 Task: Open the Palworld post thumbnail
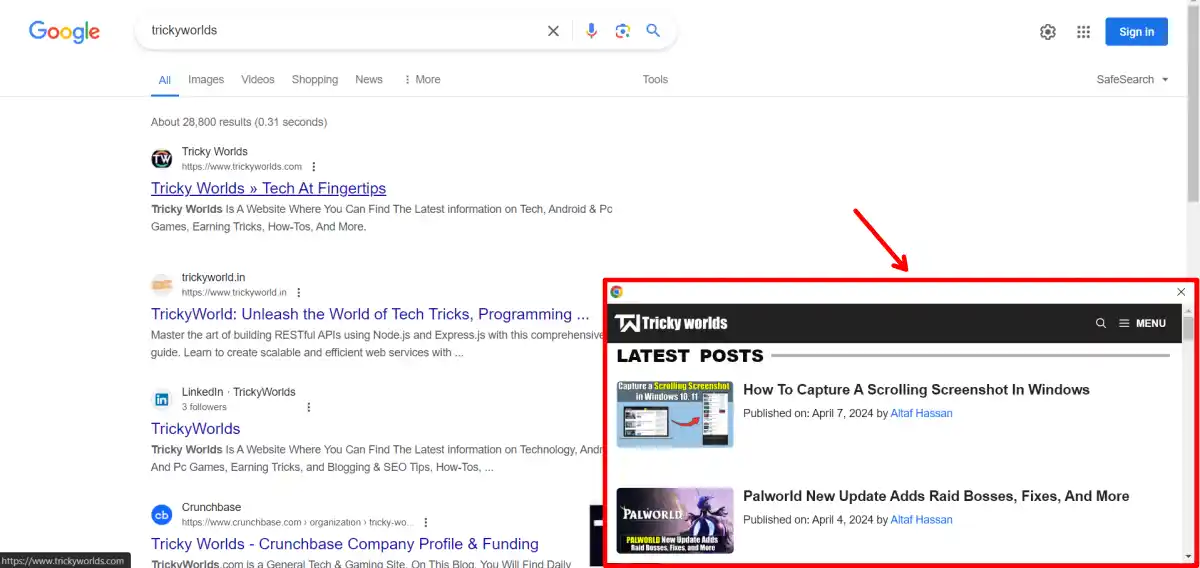[x=674, y=520]
